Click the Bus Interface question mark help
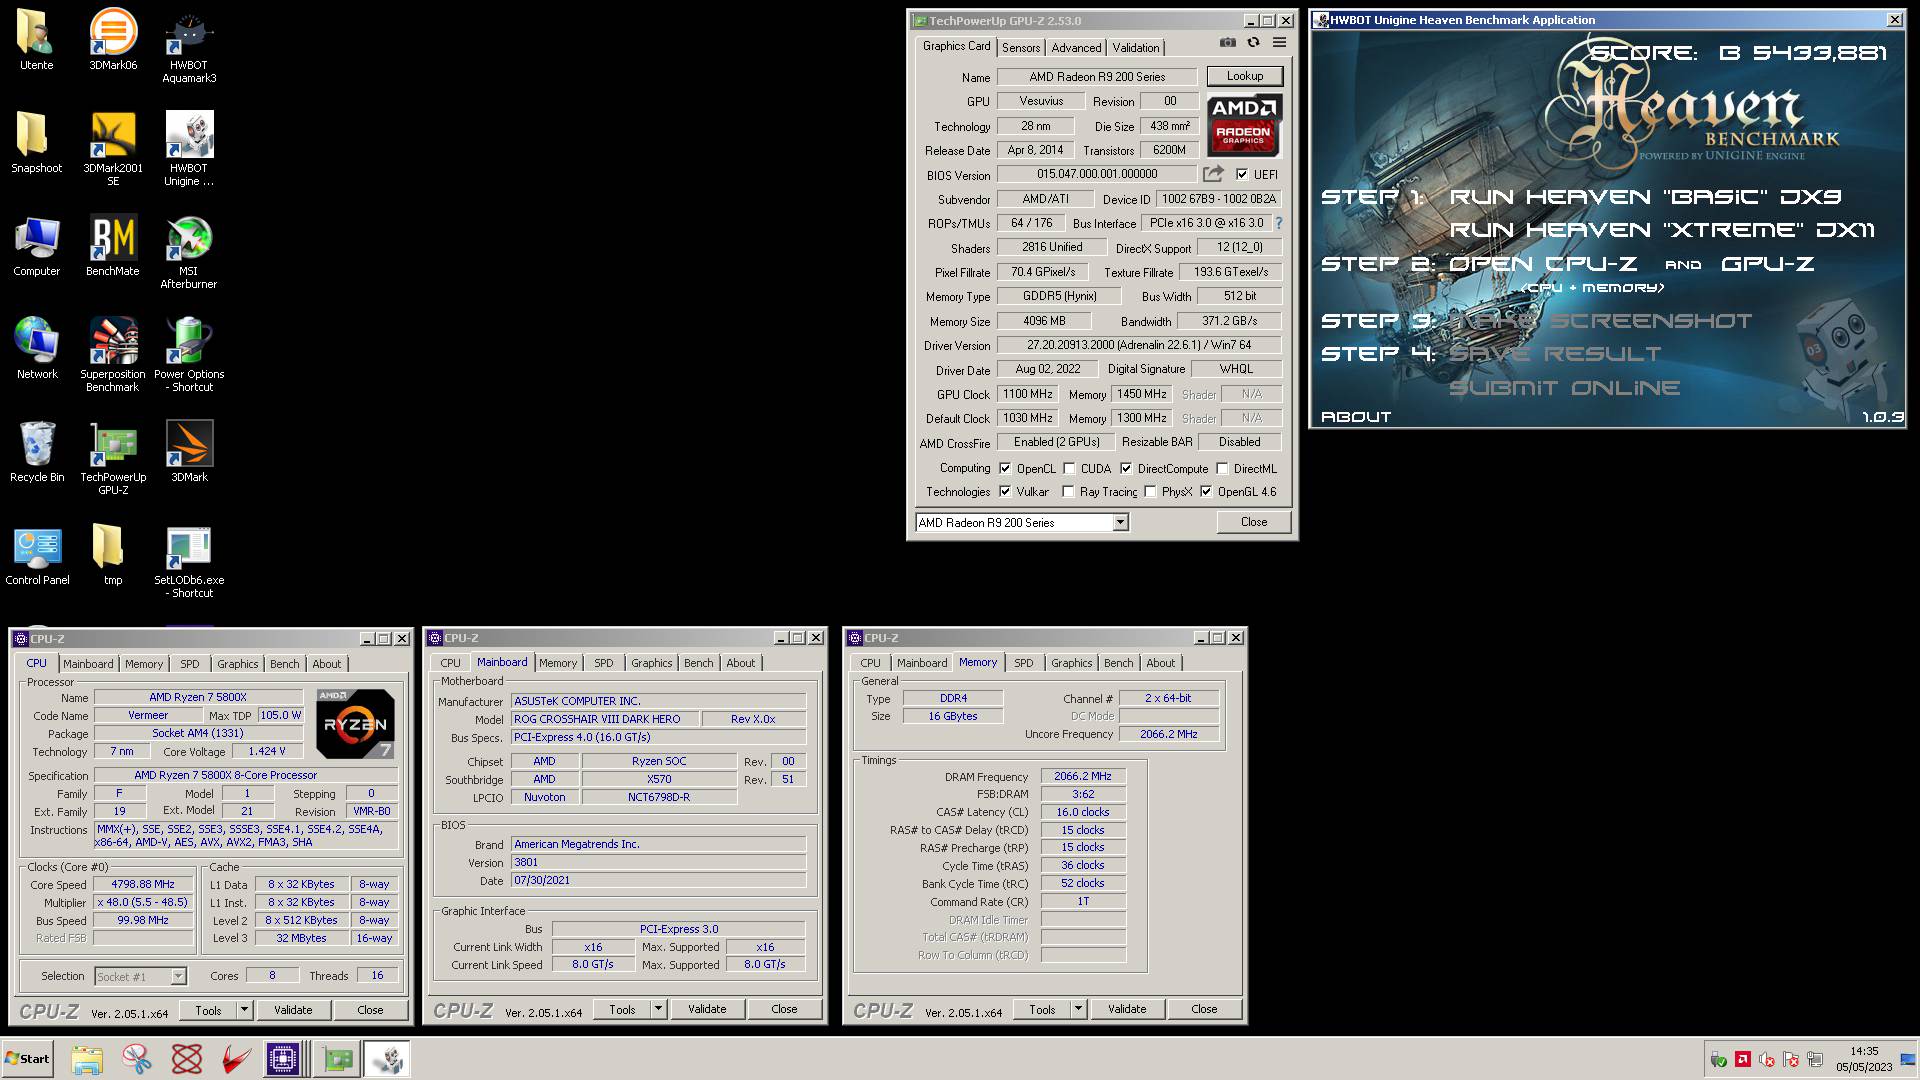 click(x=1278, y=223)
